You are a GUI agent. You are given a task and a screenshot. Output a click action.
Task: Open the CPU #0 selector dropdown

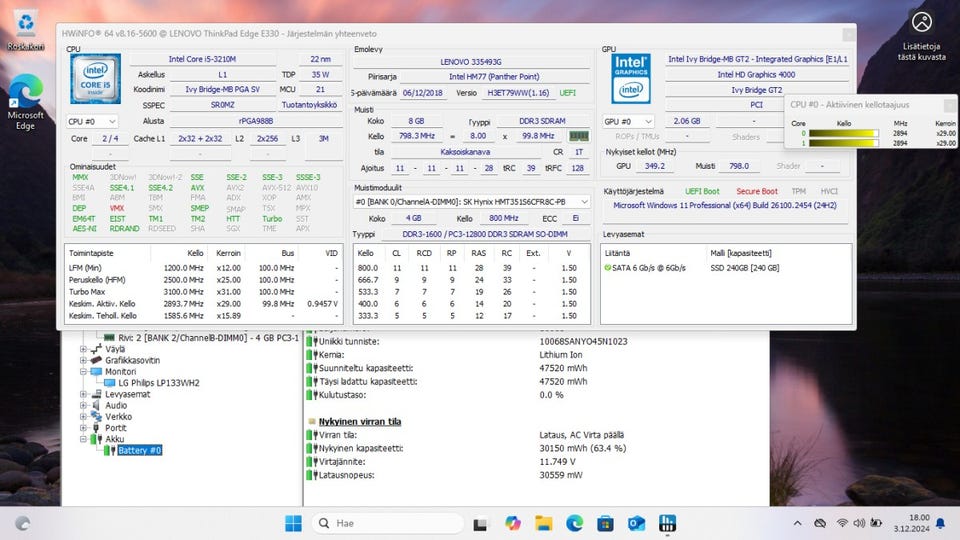click(92, 121)
